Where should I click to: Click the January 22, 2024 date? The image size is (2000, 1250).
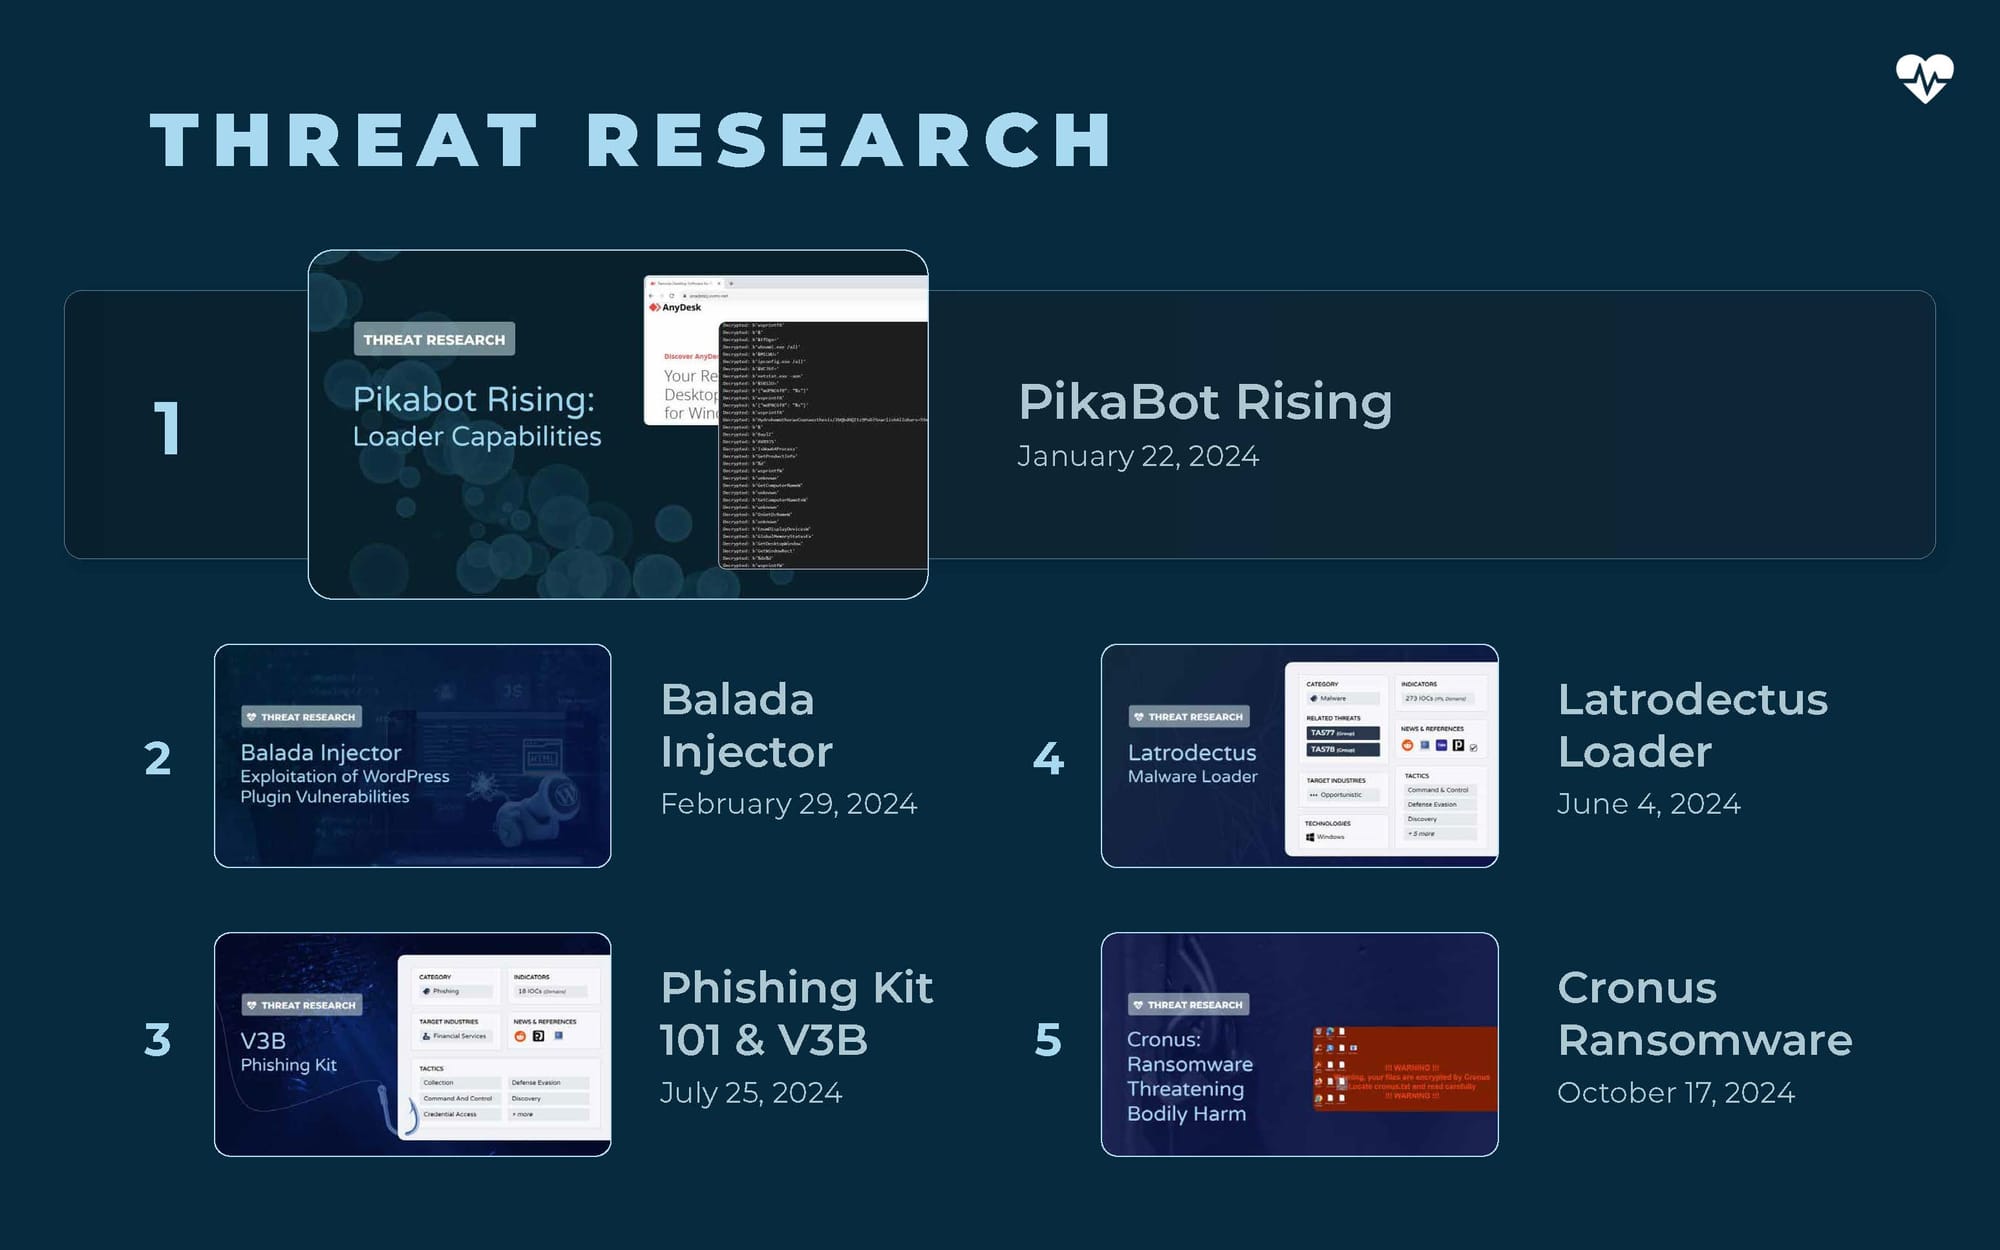click(x=1137, y=456)
